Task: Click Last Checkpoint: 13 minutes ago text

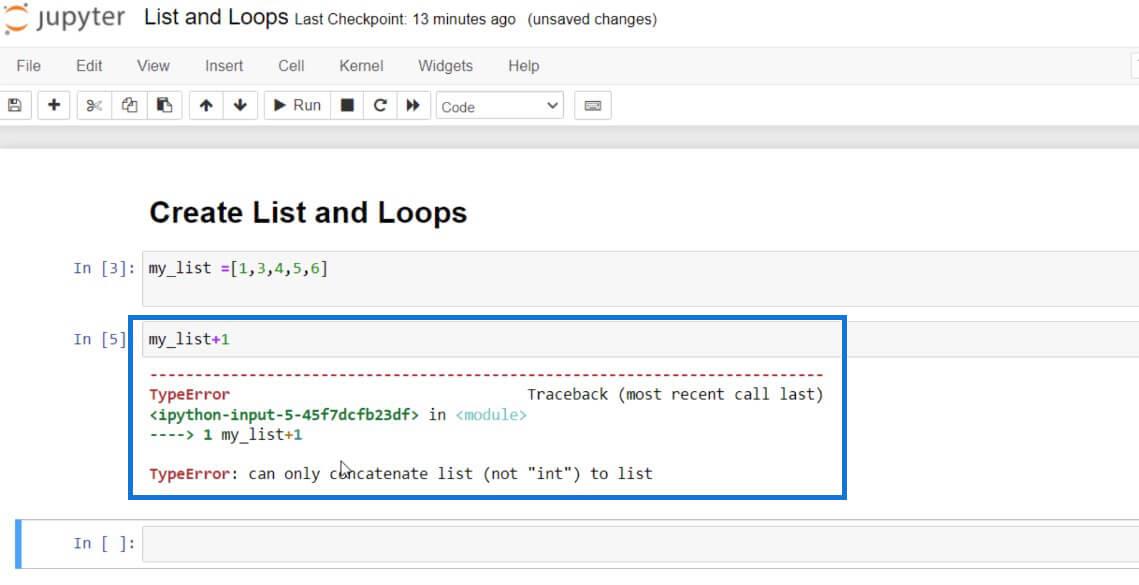Action: (x=405, y=20)
